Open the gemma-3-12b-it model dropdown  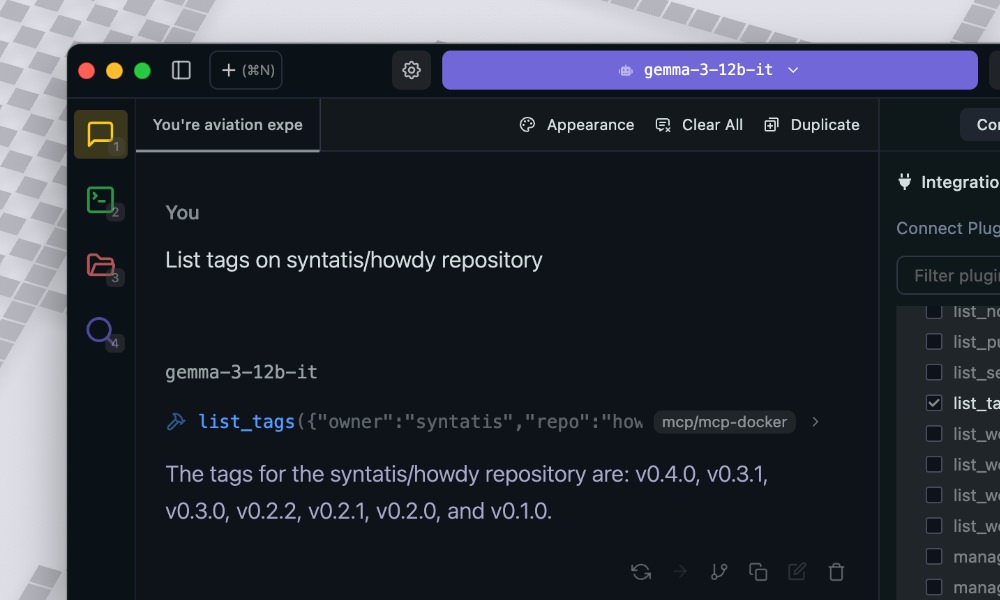coord(710,70)
